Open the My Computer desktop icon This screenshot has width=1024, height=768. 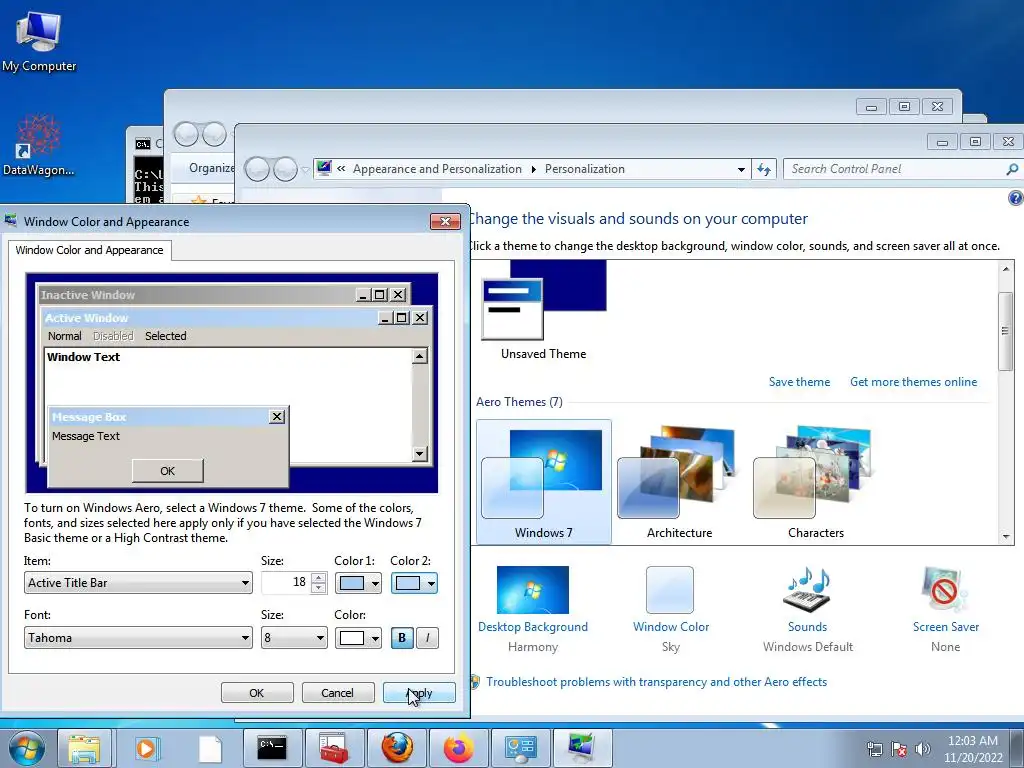(x=39, y=40)
